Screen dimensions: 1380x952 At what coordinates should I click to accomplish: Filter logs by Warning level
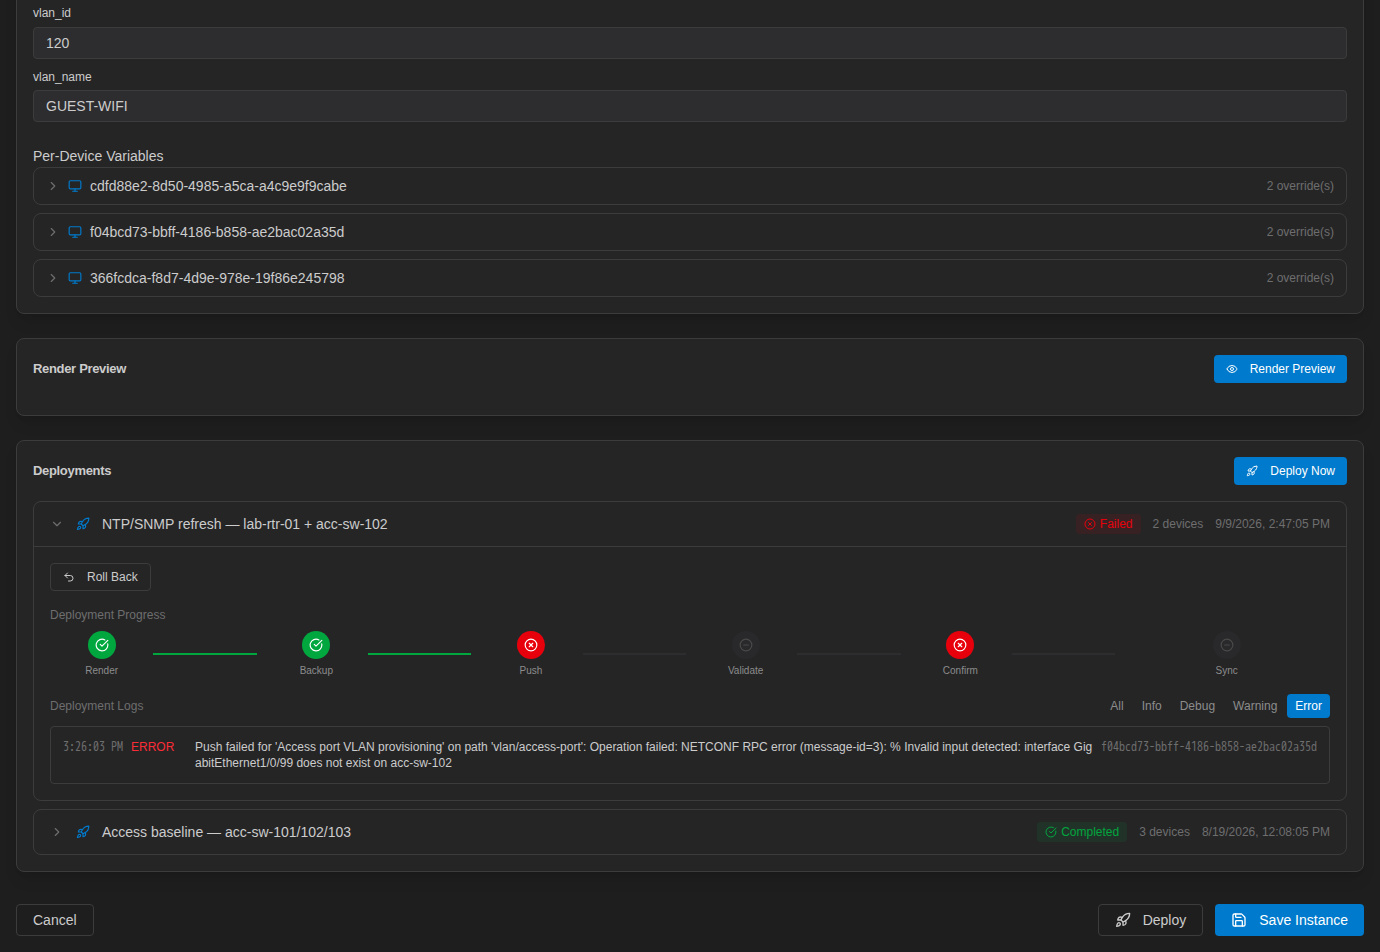click(1255, 706)
